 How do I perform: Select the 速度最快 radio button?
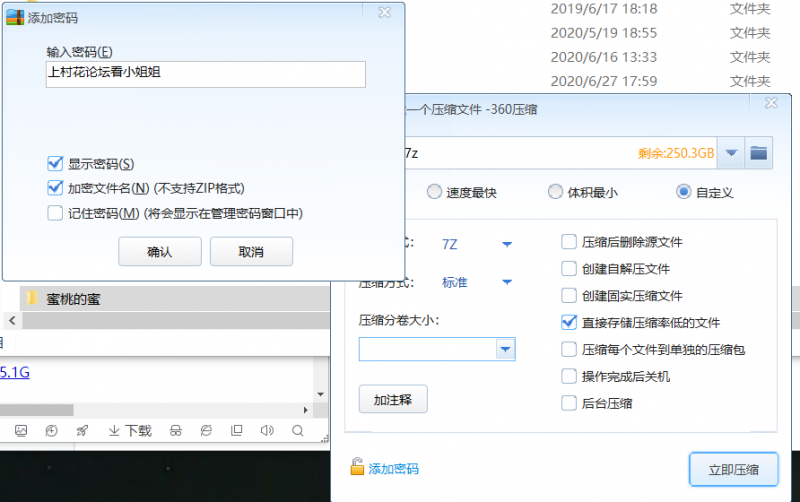[434, 192]
